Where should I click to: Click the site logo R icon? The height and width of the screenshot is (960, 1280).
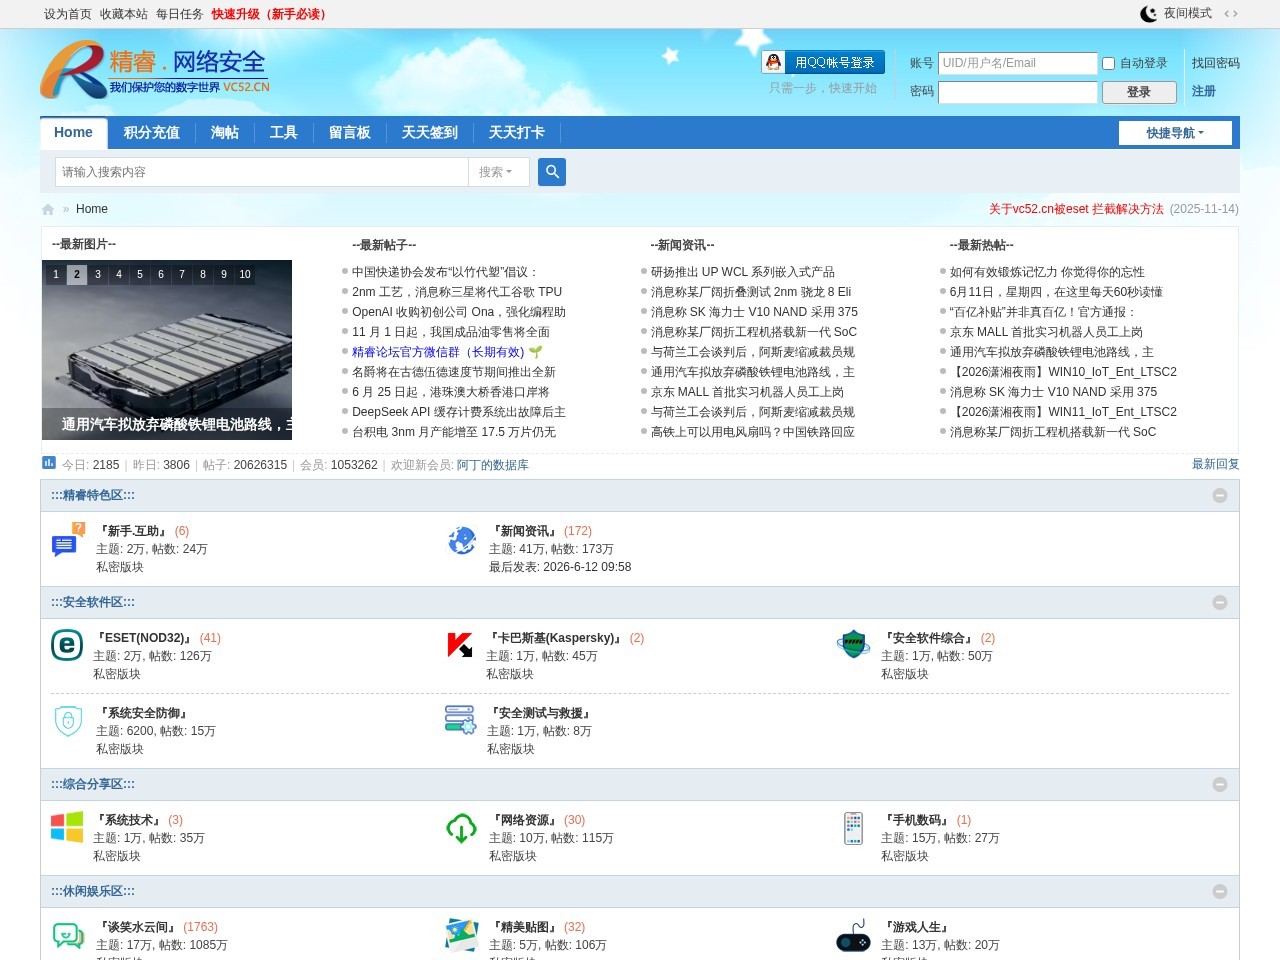coord(72,70)
